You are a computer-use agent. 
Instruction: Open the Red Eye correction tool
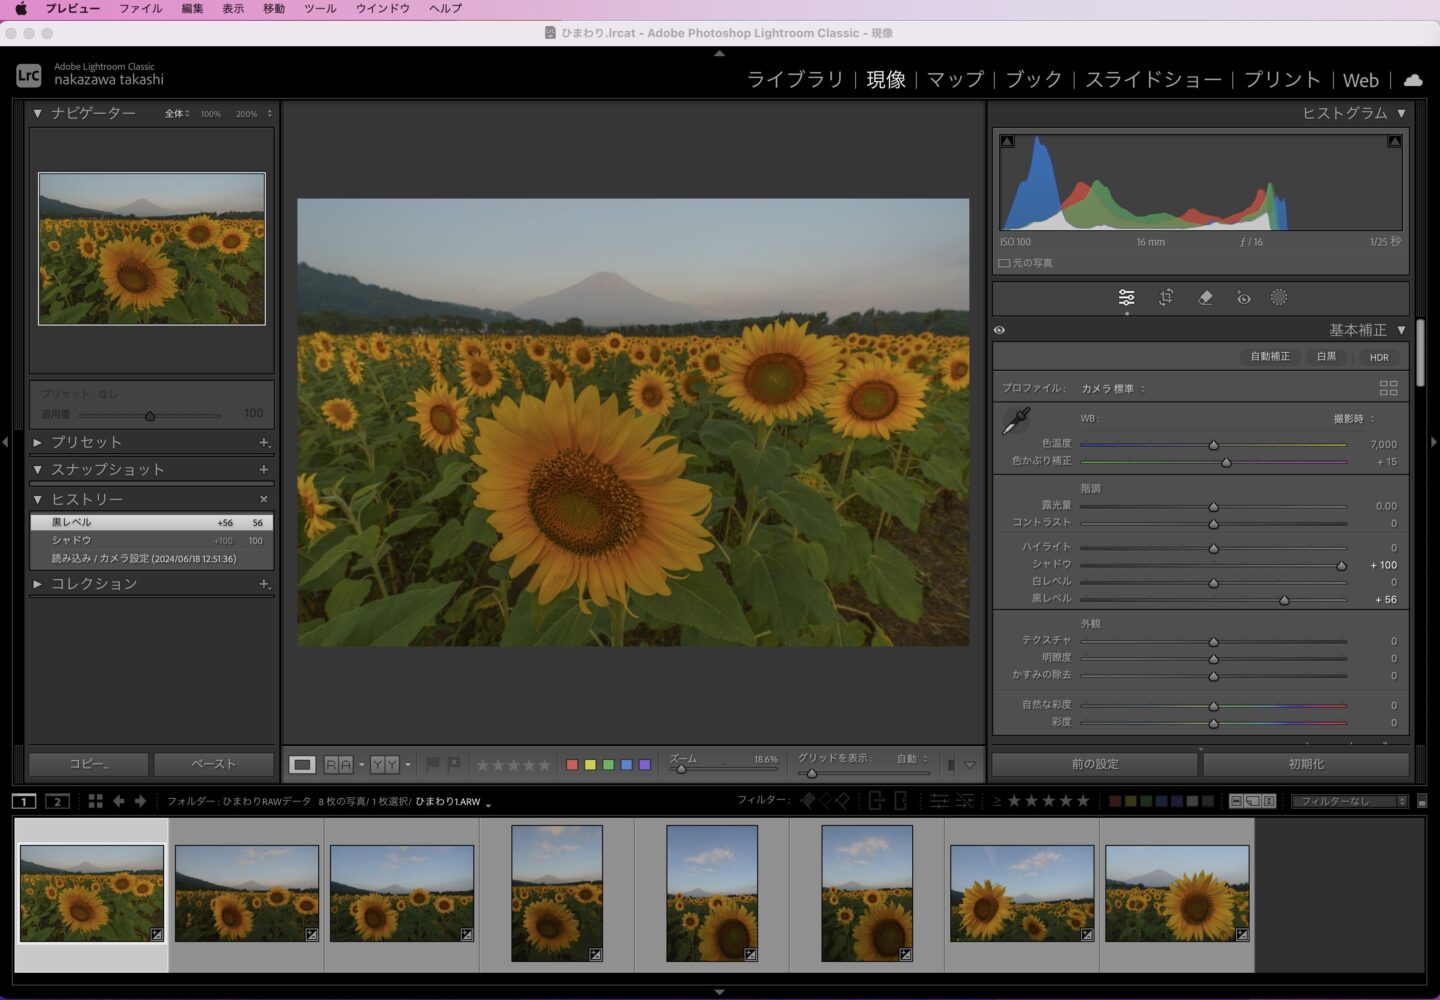tap(1243, 297)
